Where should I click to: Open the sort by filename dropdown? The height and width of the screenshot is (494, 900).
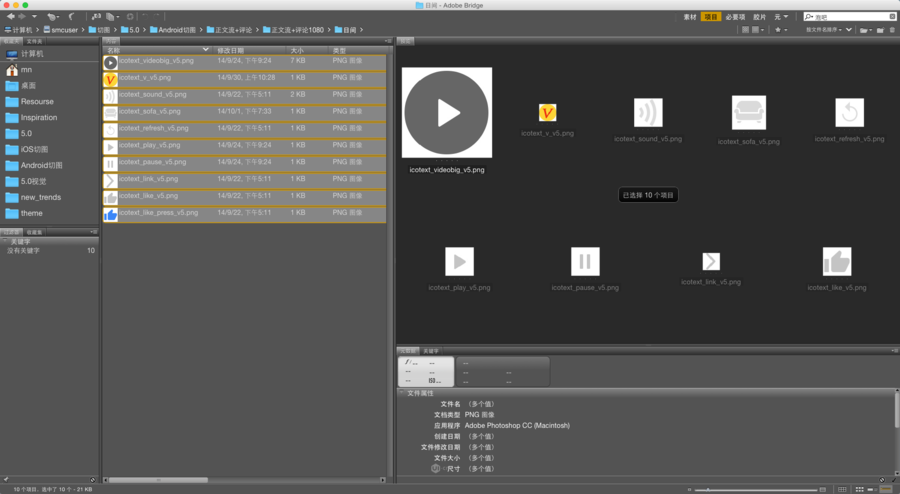(x=824, y=30)
